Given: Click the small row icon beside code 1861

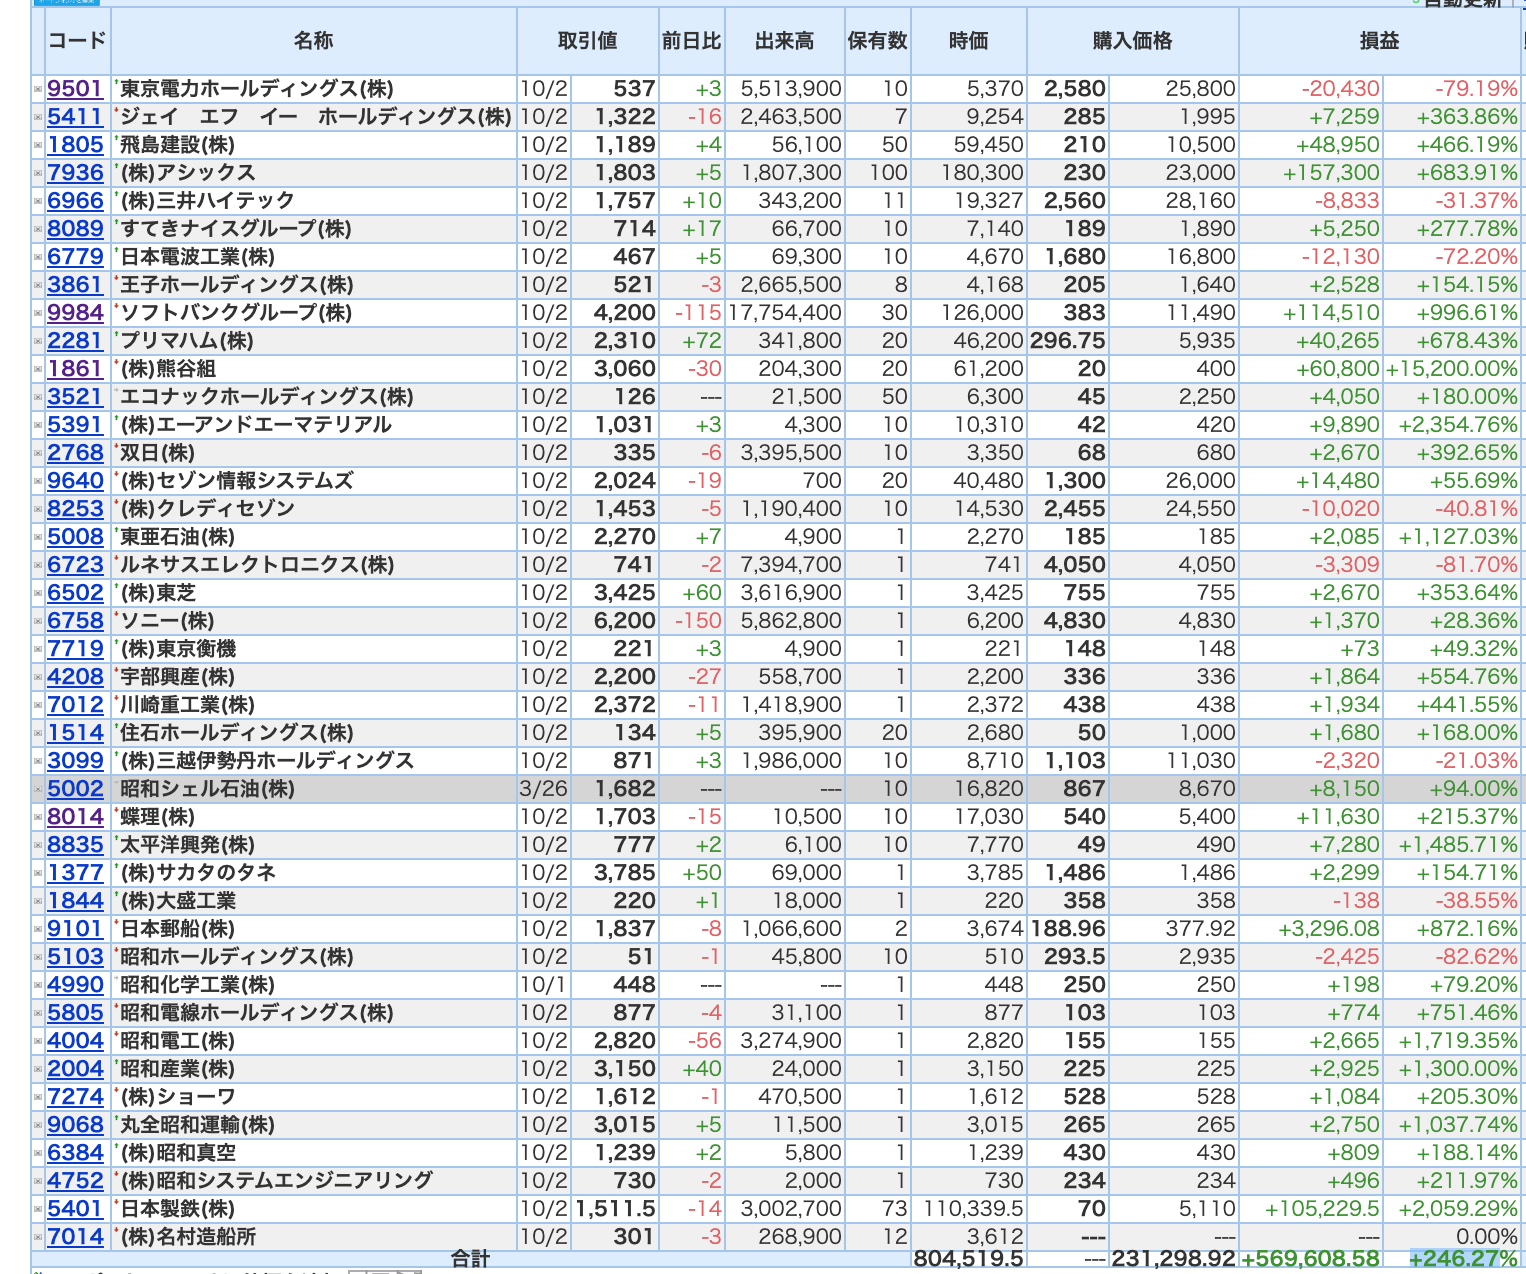Looking at the screenshot, I should tap(38, 369).
